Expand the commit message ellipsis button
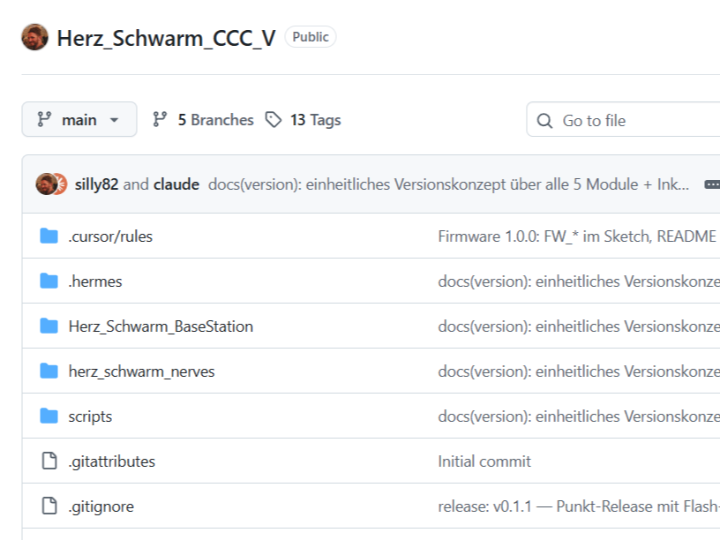 (712, 185)
